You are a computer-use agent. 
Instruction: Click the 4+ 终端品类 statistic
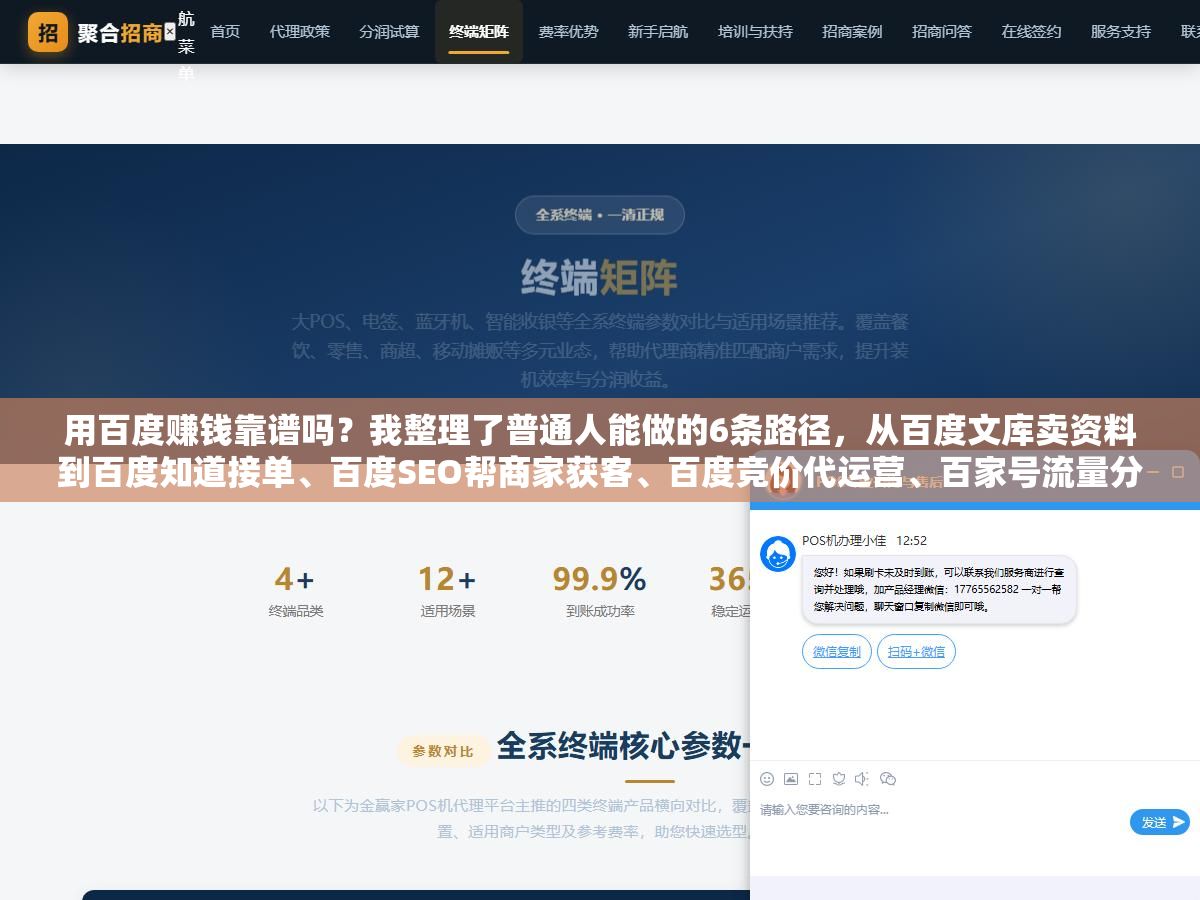[296, 590]
